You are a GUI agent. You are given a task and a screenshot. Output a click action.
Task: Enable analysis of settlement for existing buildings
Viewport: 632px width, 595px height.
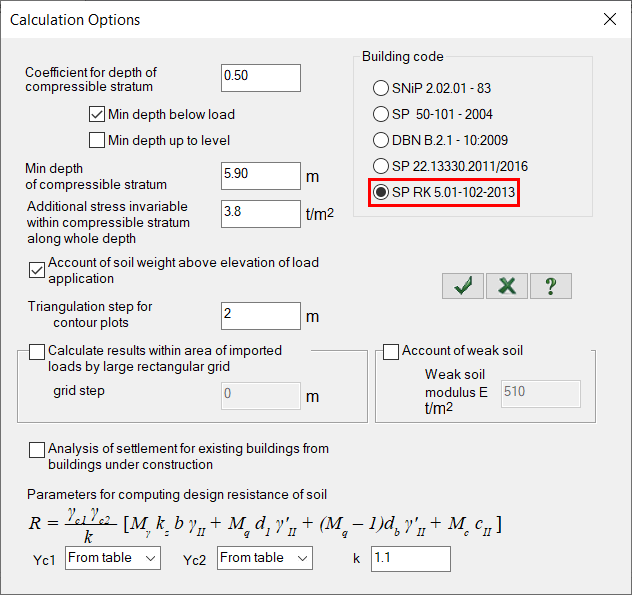click(x=38, y=449)
